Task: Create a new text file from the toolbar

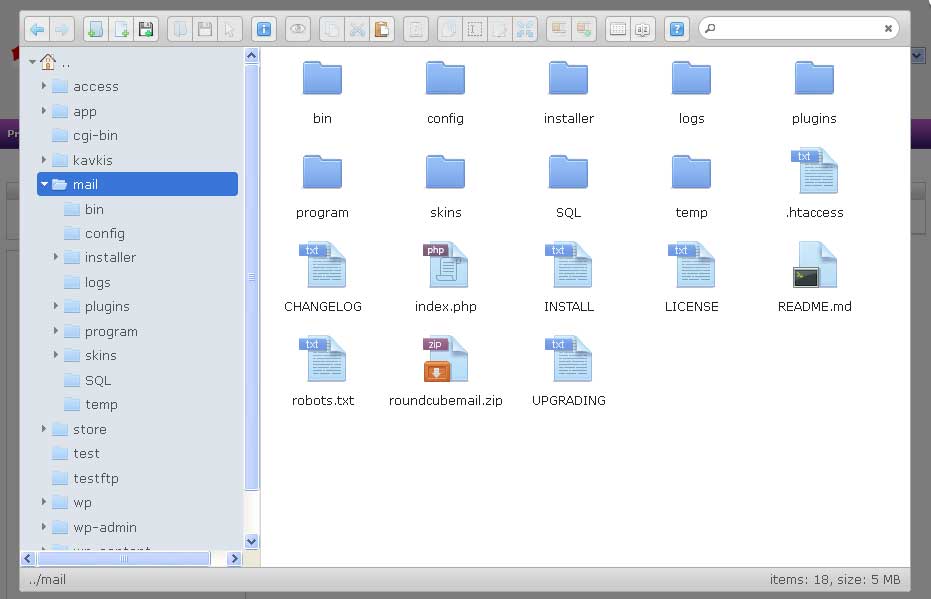Action: point(121,29)
